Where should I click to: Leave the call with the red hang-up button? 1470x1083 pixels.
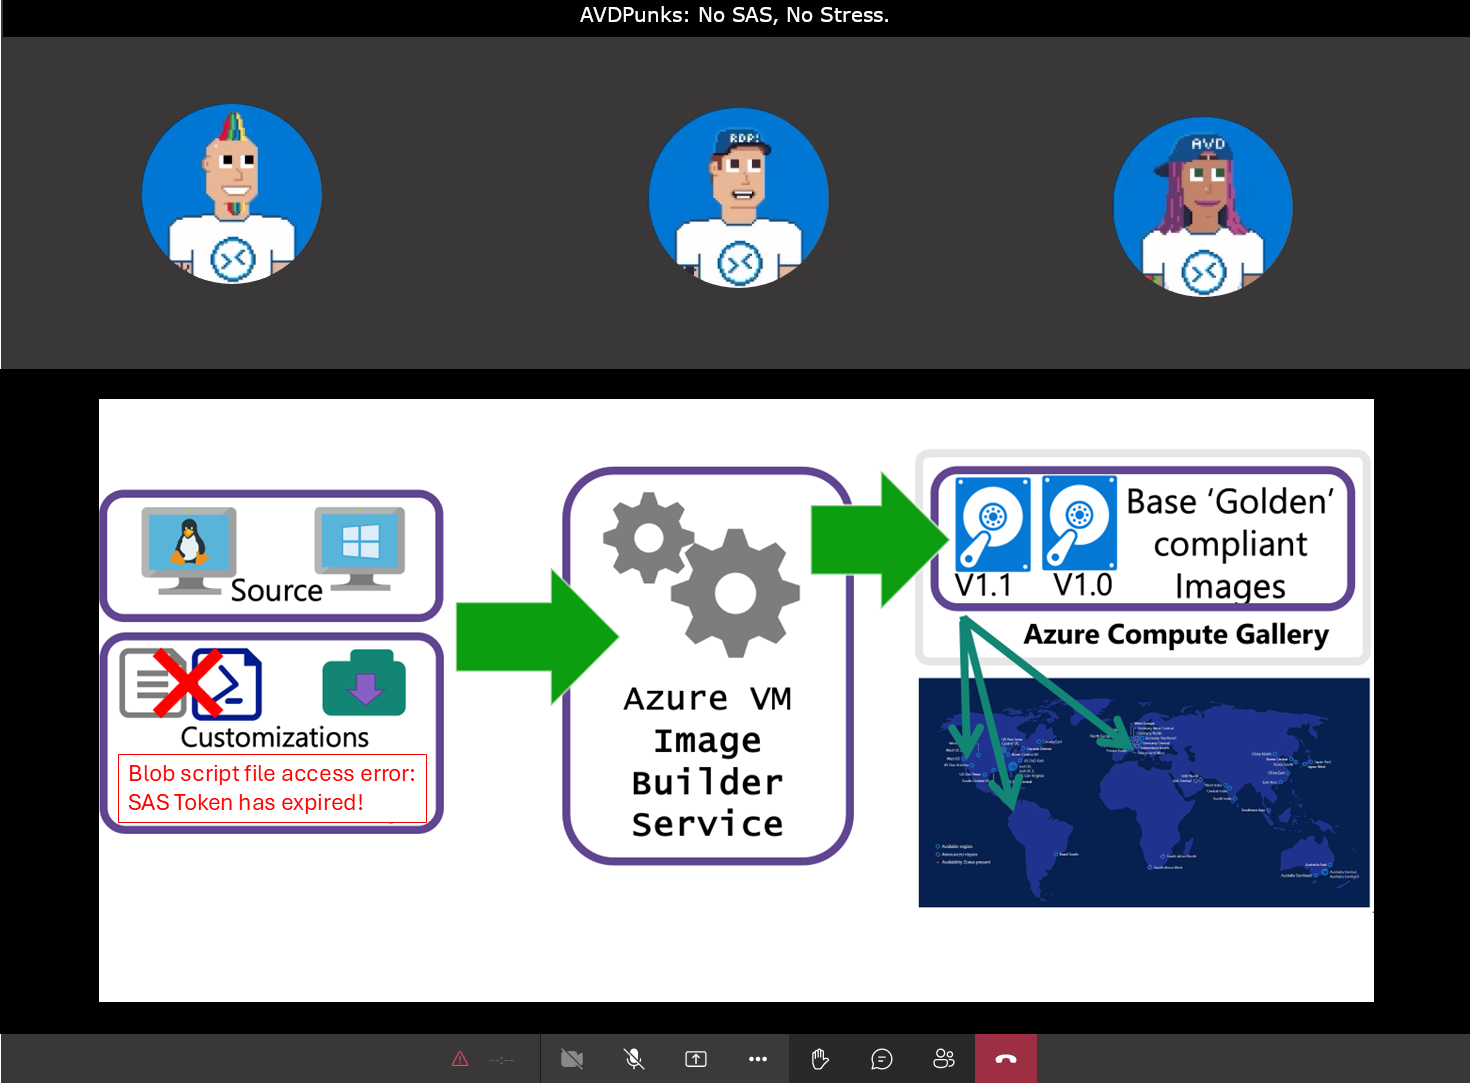tap(1005, 1058)
